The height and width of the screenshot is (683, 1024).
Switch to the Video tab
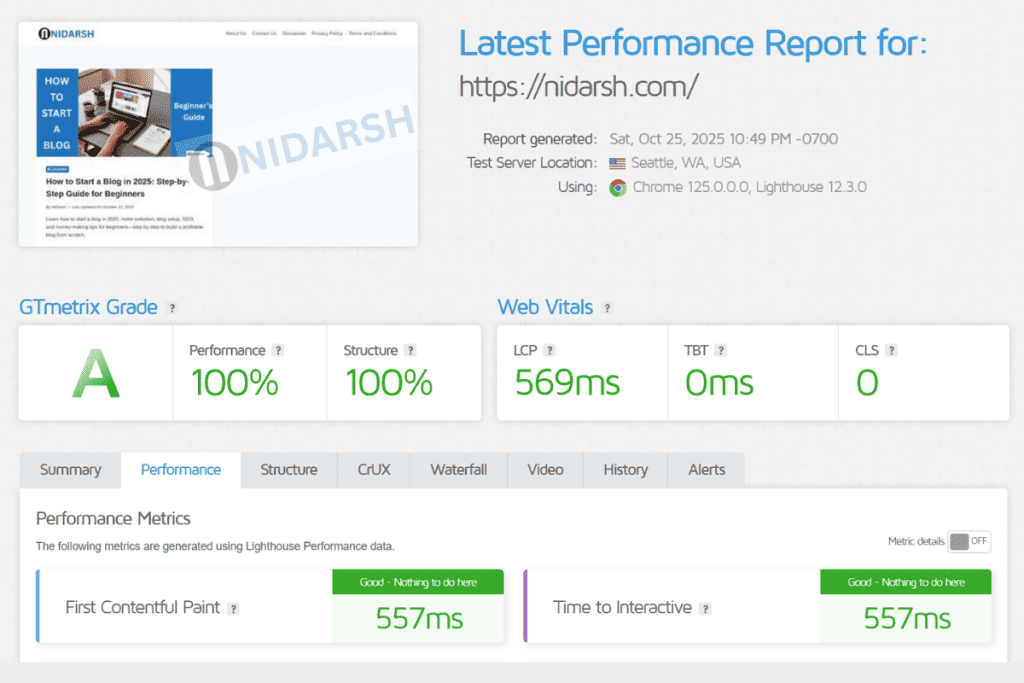(544, 469)
